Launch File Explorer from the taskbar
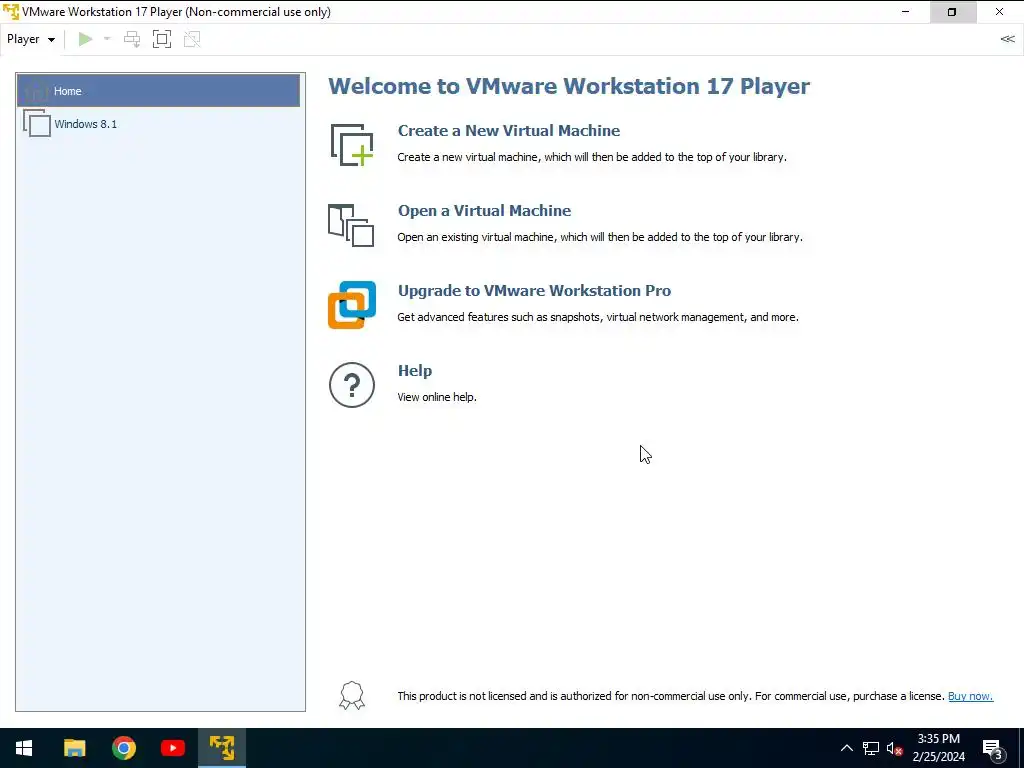This screenshot has height=768, width=1024. pos(74,748)
